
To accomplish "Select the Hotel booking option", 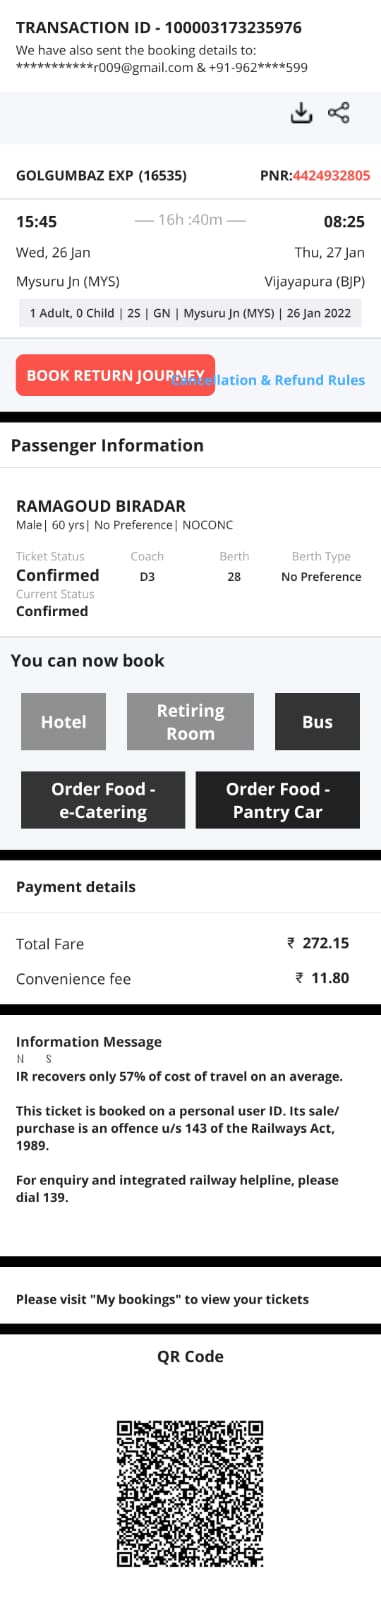I will click(63, 722).
